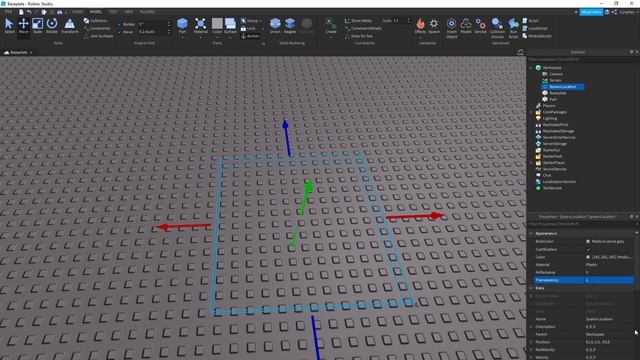Click the What's New button

point(591,12)
